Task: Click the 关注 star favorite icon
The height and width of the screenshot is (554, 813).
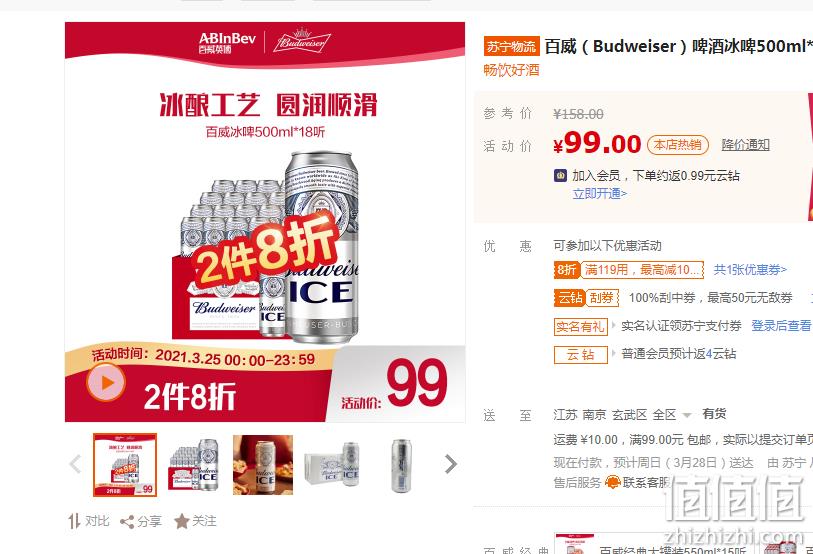Action: coord(181,521)
